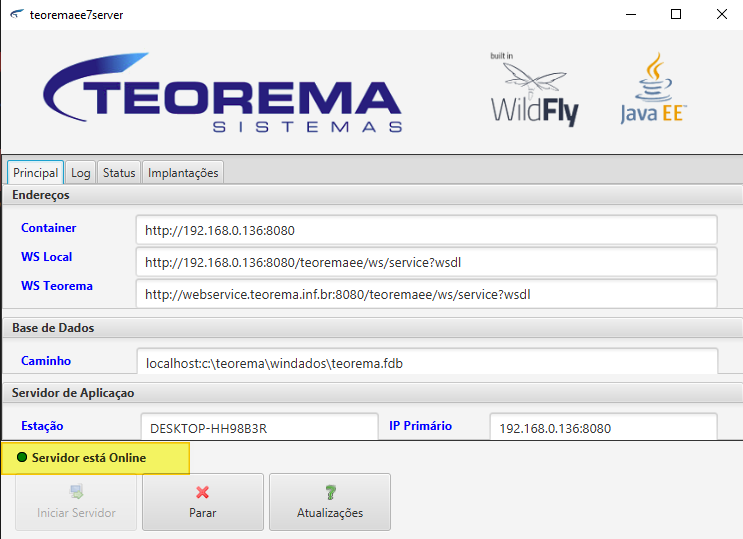Close the teoremaee7server window
Viewport: 743px width, 539px height.
point(722,14)
